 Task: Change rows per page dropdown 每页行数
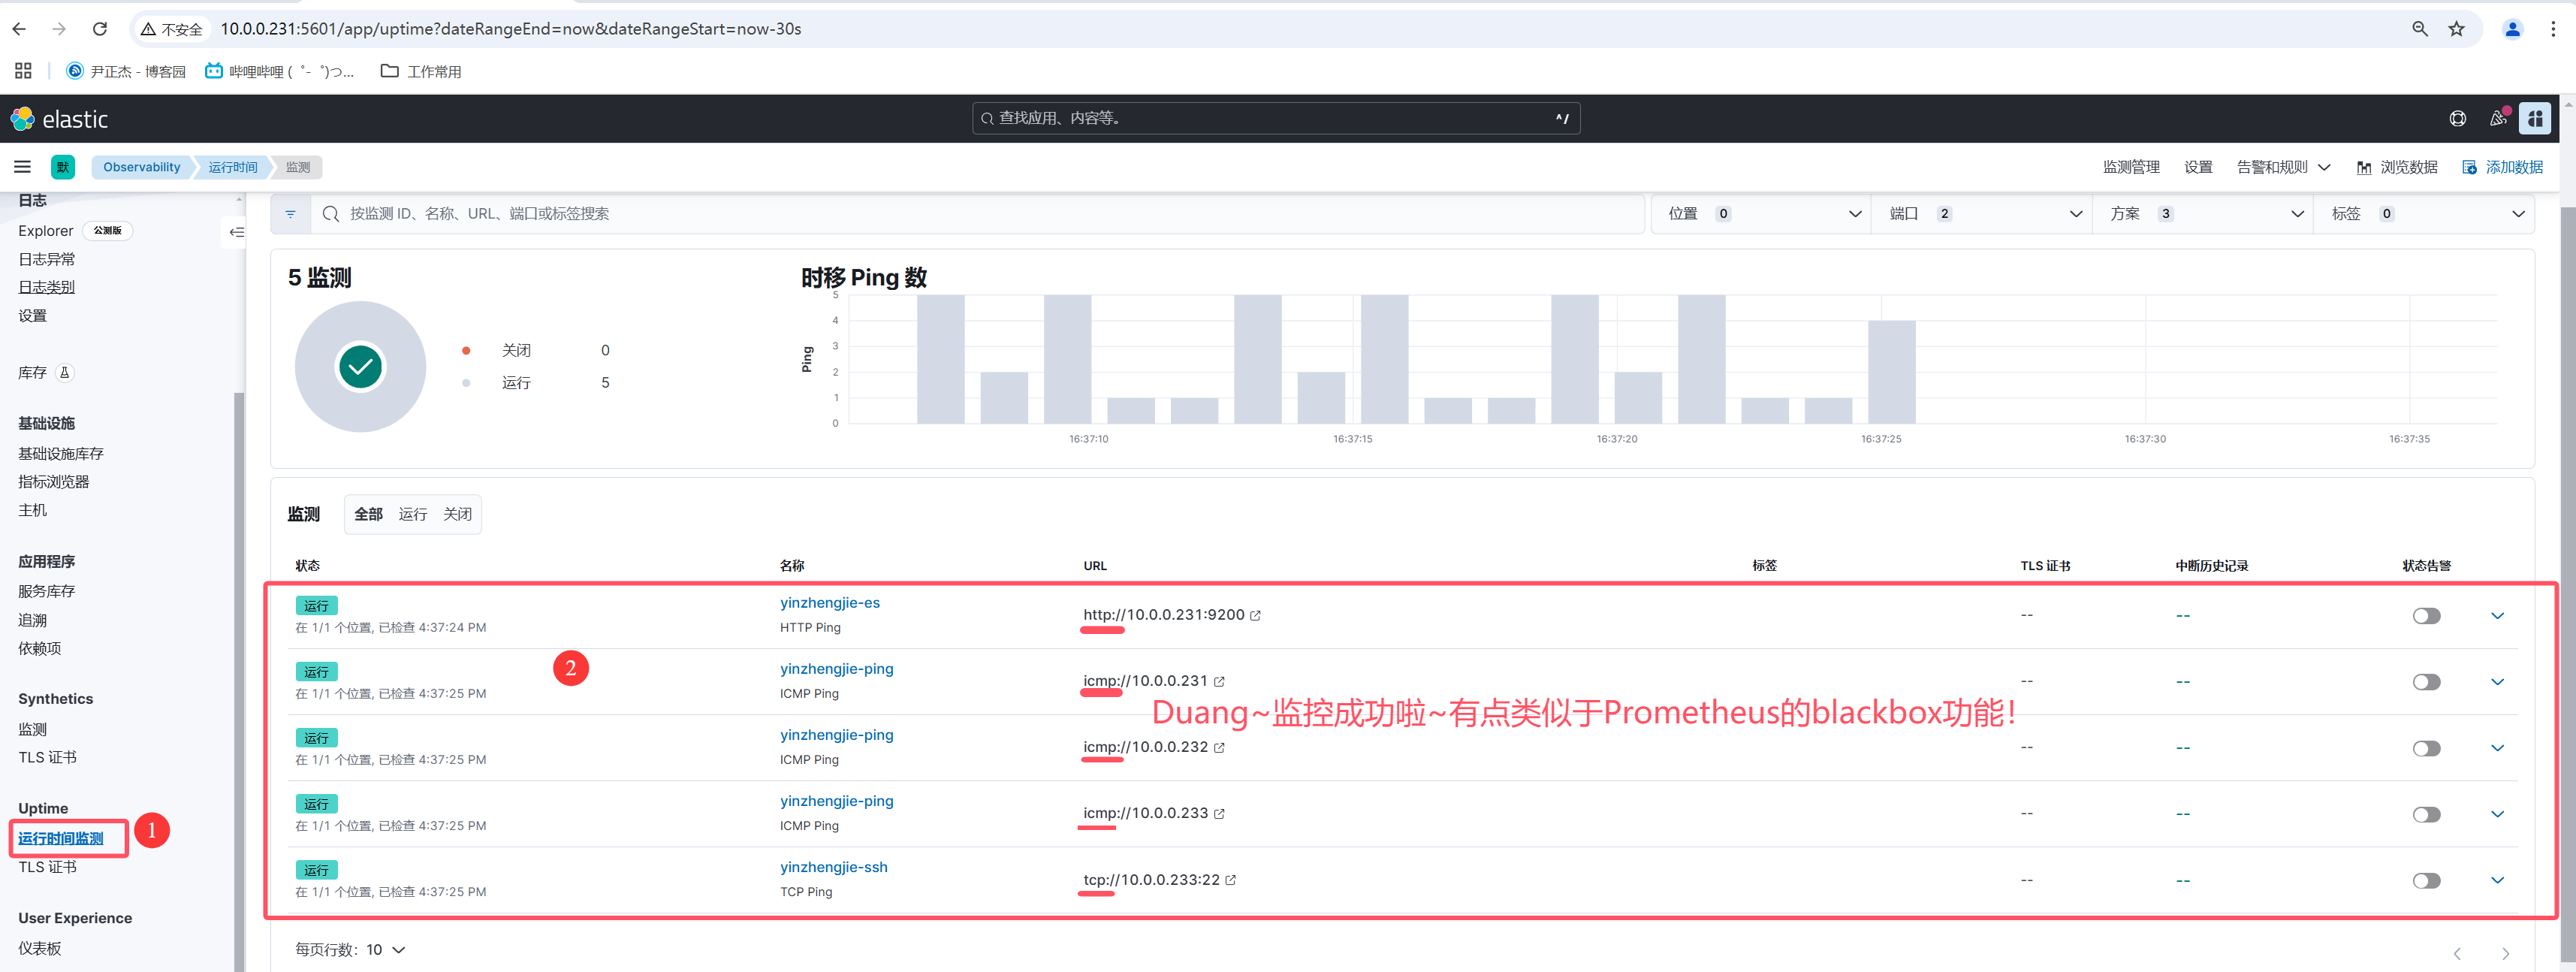[x=350, y=950]
